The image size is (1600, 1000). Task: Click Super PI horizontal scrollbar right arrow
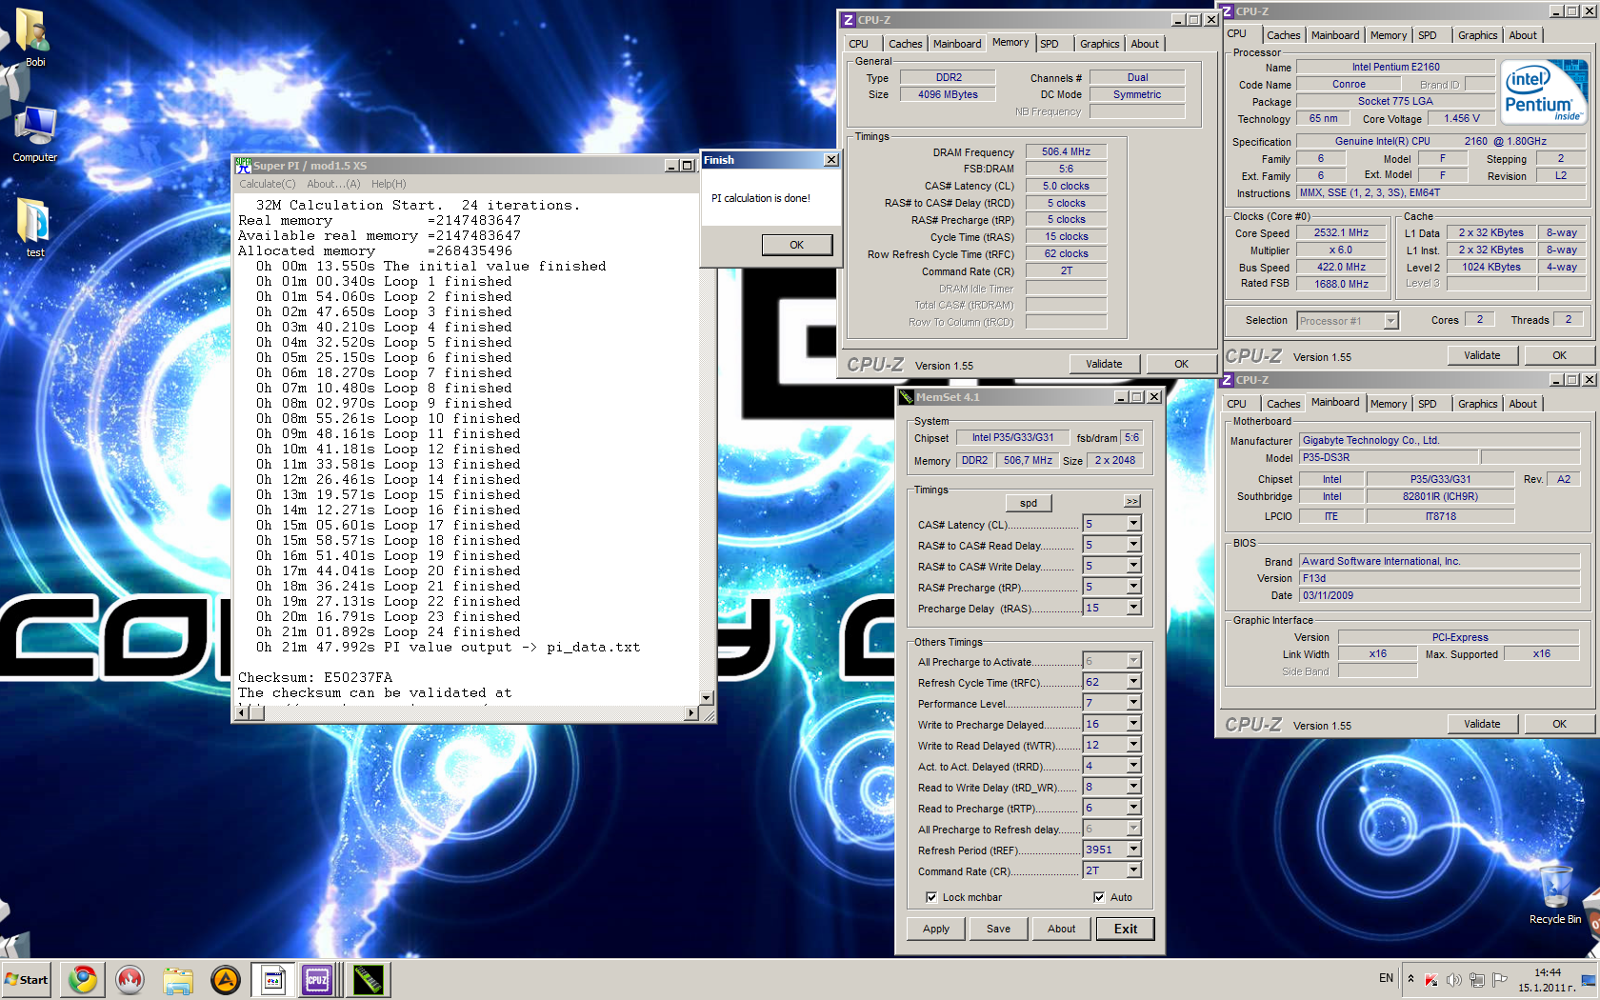click(x=691, y=713)
